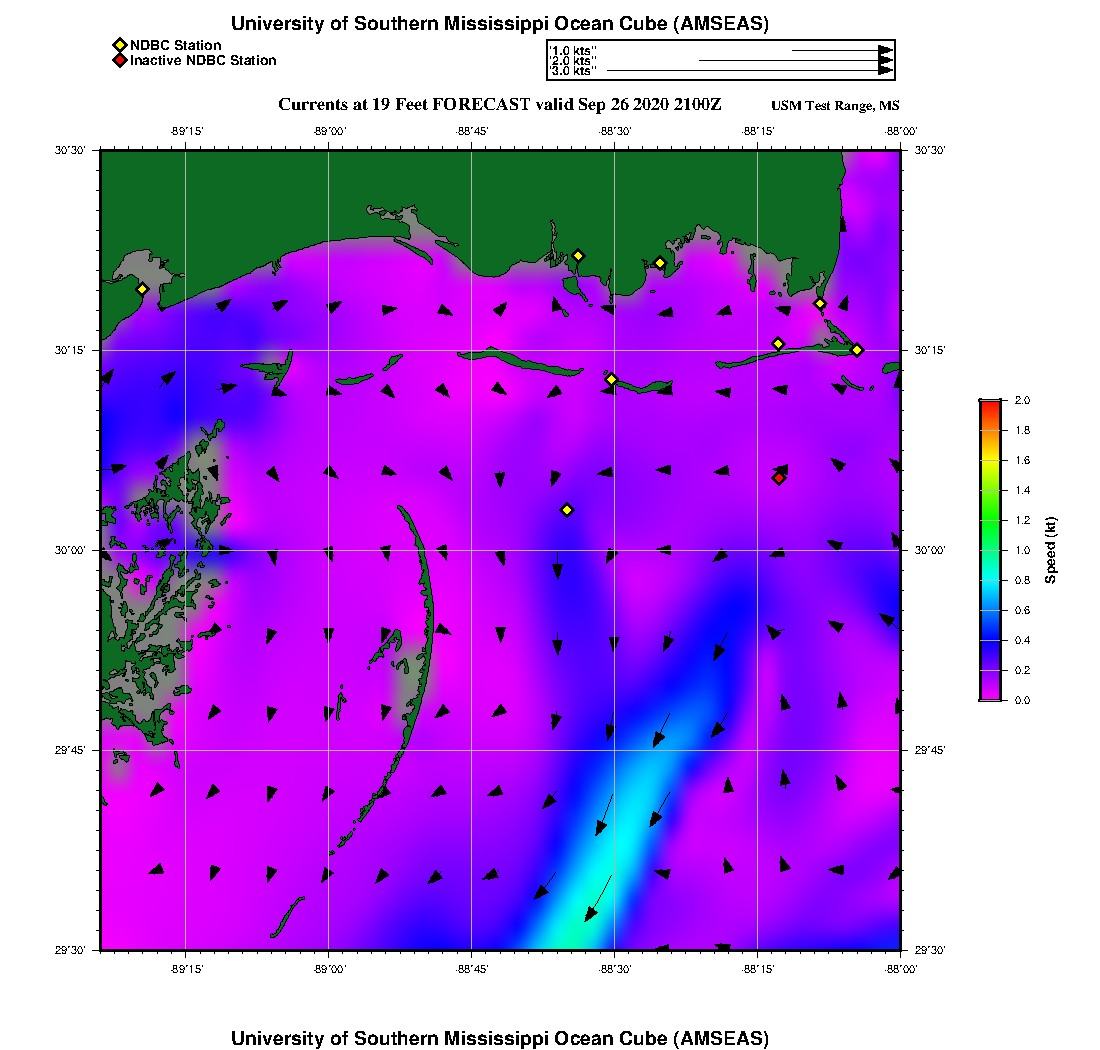Click the red inactive NDBC station marker on map
Image resolution: width=1100 pixels, height=1050 pixels.
pos(778,478)
